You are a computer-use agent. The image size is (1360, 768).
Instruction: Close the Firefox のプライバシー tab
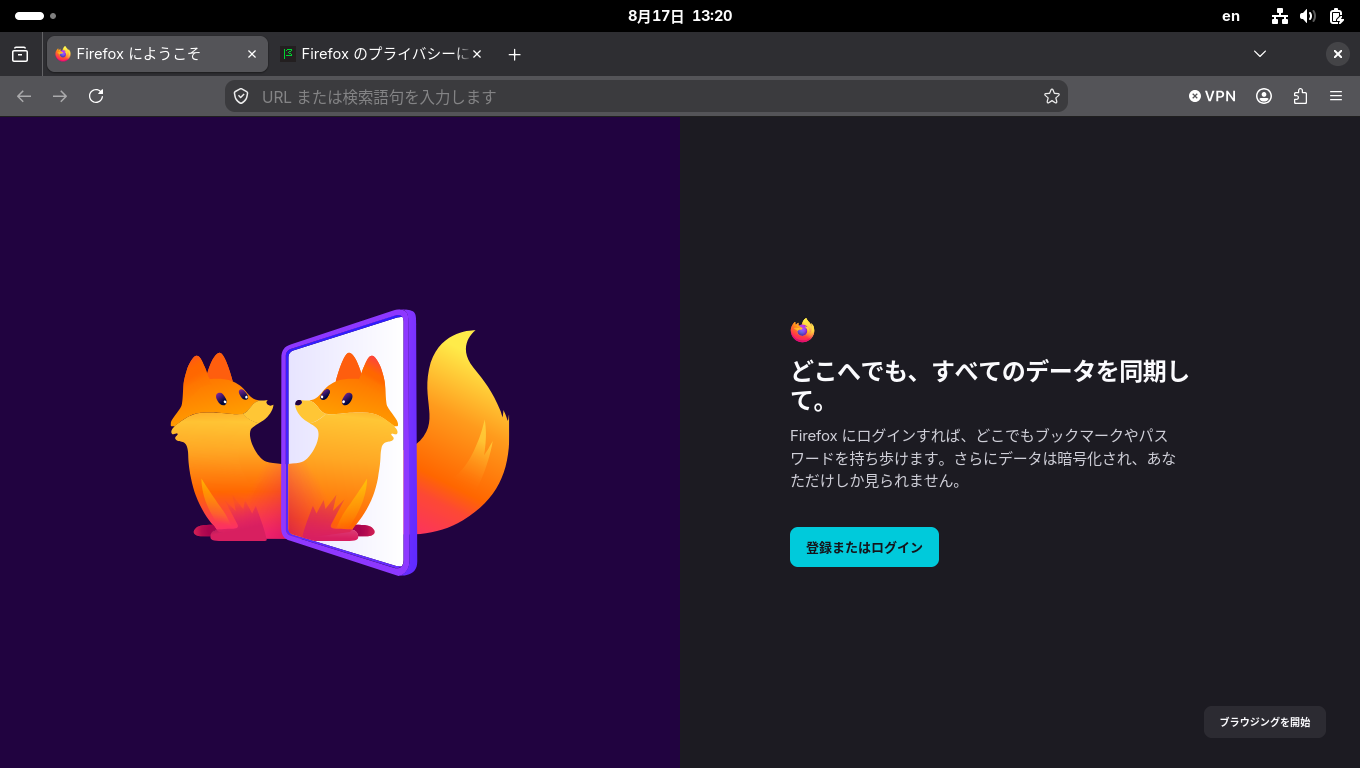(477, 54)
